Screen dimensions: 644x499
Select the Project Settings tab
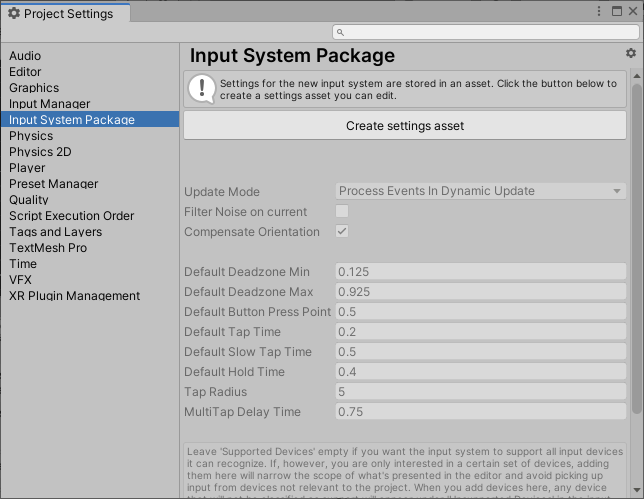(66, 14)
